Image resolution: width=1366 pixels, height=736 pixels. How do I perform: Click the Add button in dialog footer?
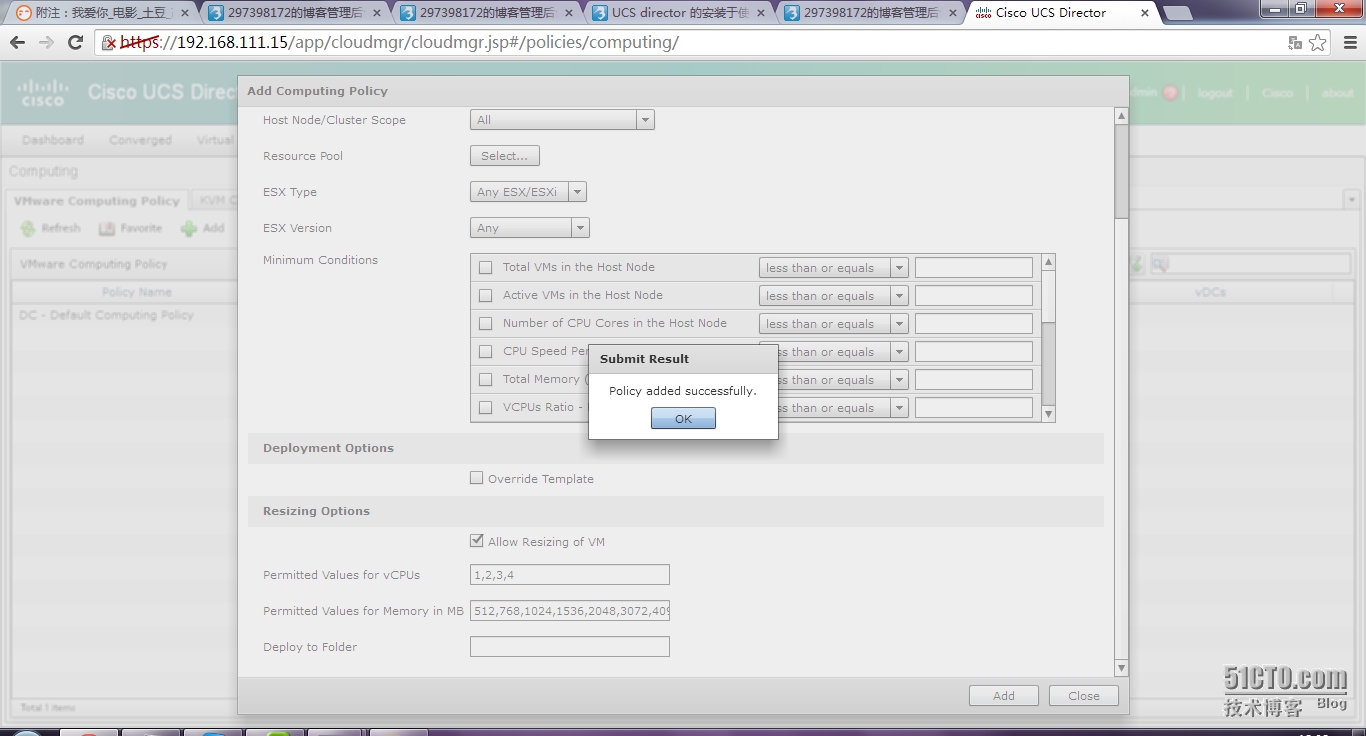(x=1004, y=696)
